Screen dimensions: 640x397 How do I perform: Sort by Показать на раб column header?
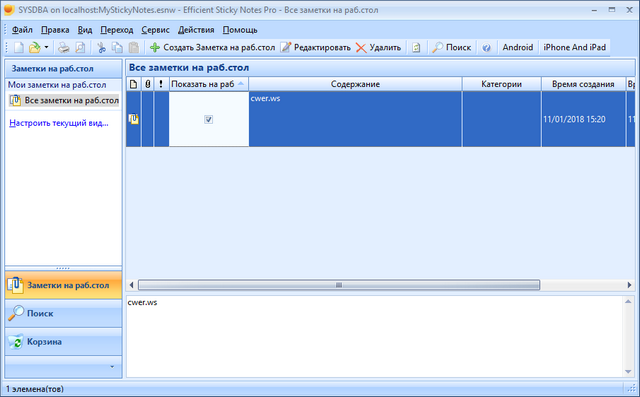[x=209, y=84]
